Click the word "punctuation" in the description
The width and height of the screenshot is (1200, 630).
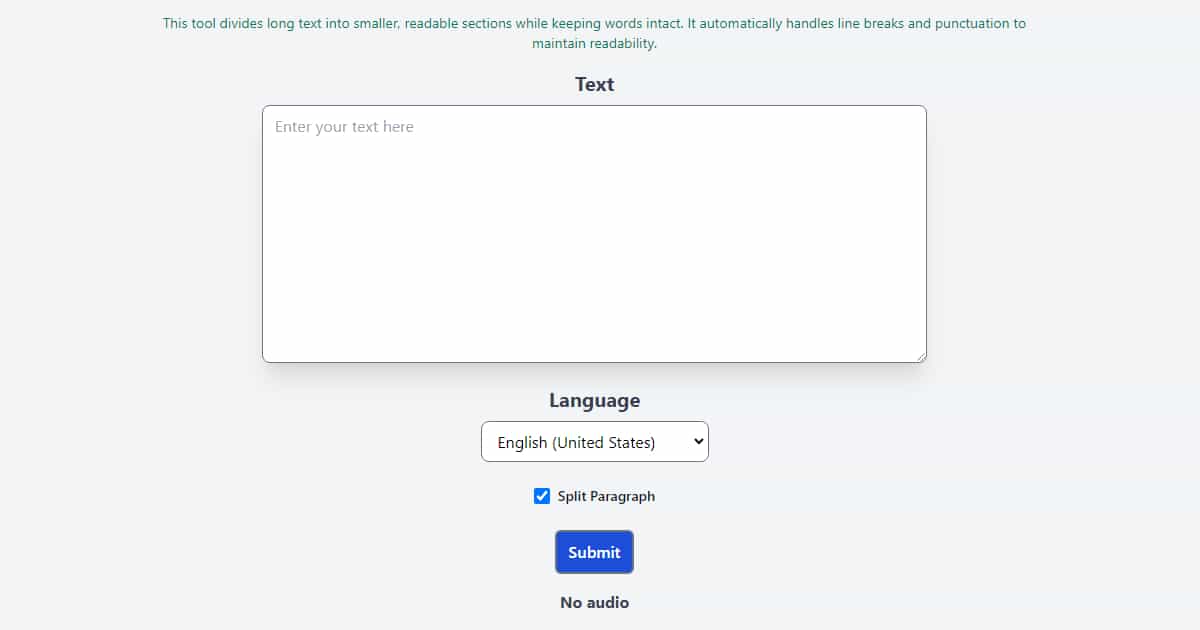click(972, 23)
